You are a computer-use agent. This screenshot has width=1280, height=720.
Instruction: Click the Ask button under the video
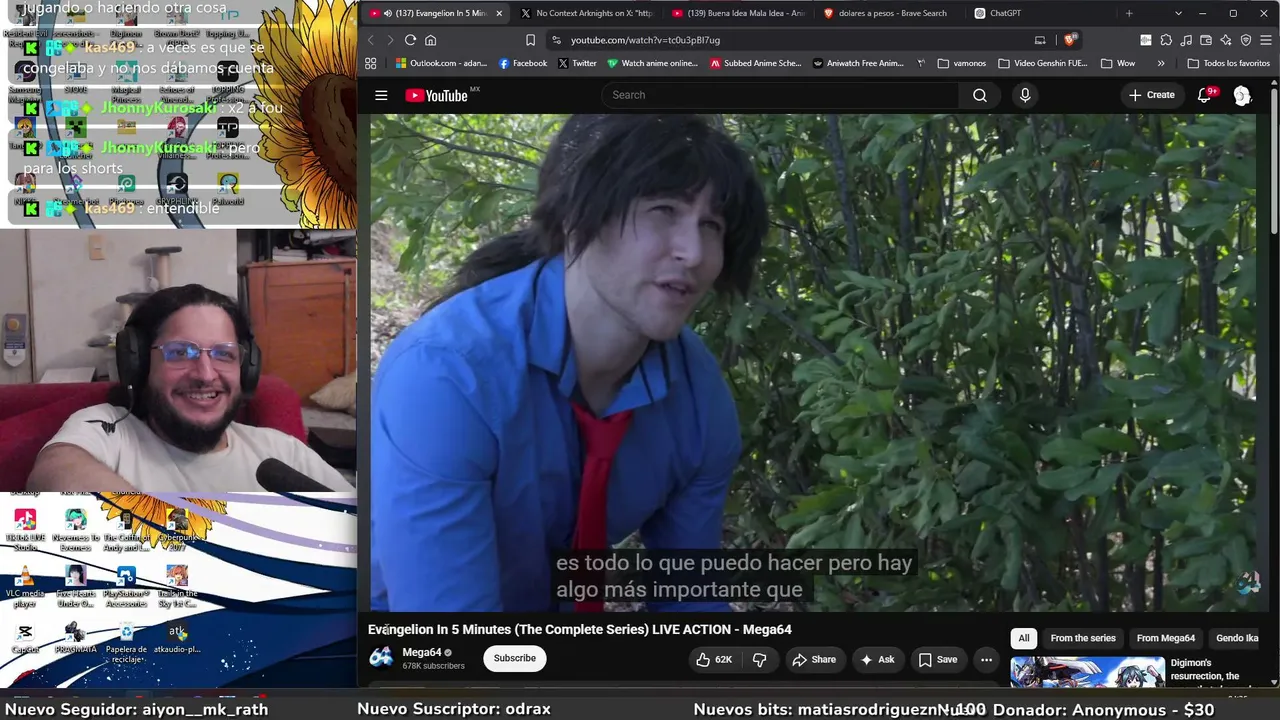(877, 659)
